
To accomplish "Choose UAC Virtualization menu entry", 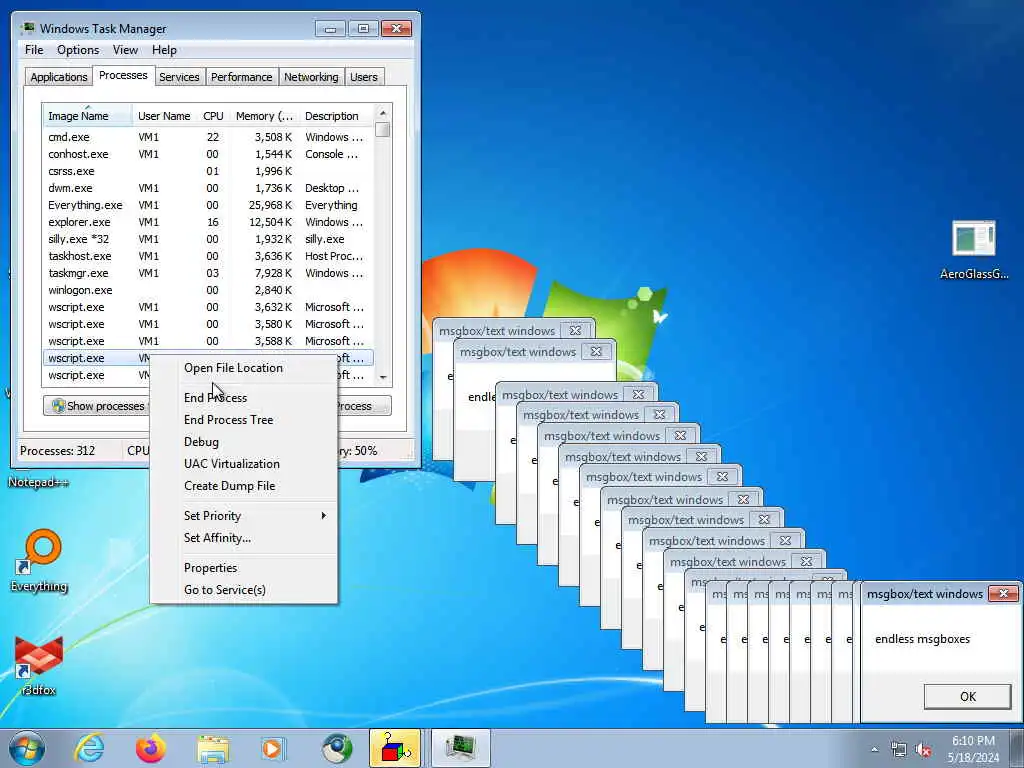I will 244,464.
